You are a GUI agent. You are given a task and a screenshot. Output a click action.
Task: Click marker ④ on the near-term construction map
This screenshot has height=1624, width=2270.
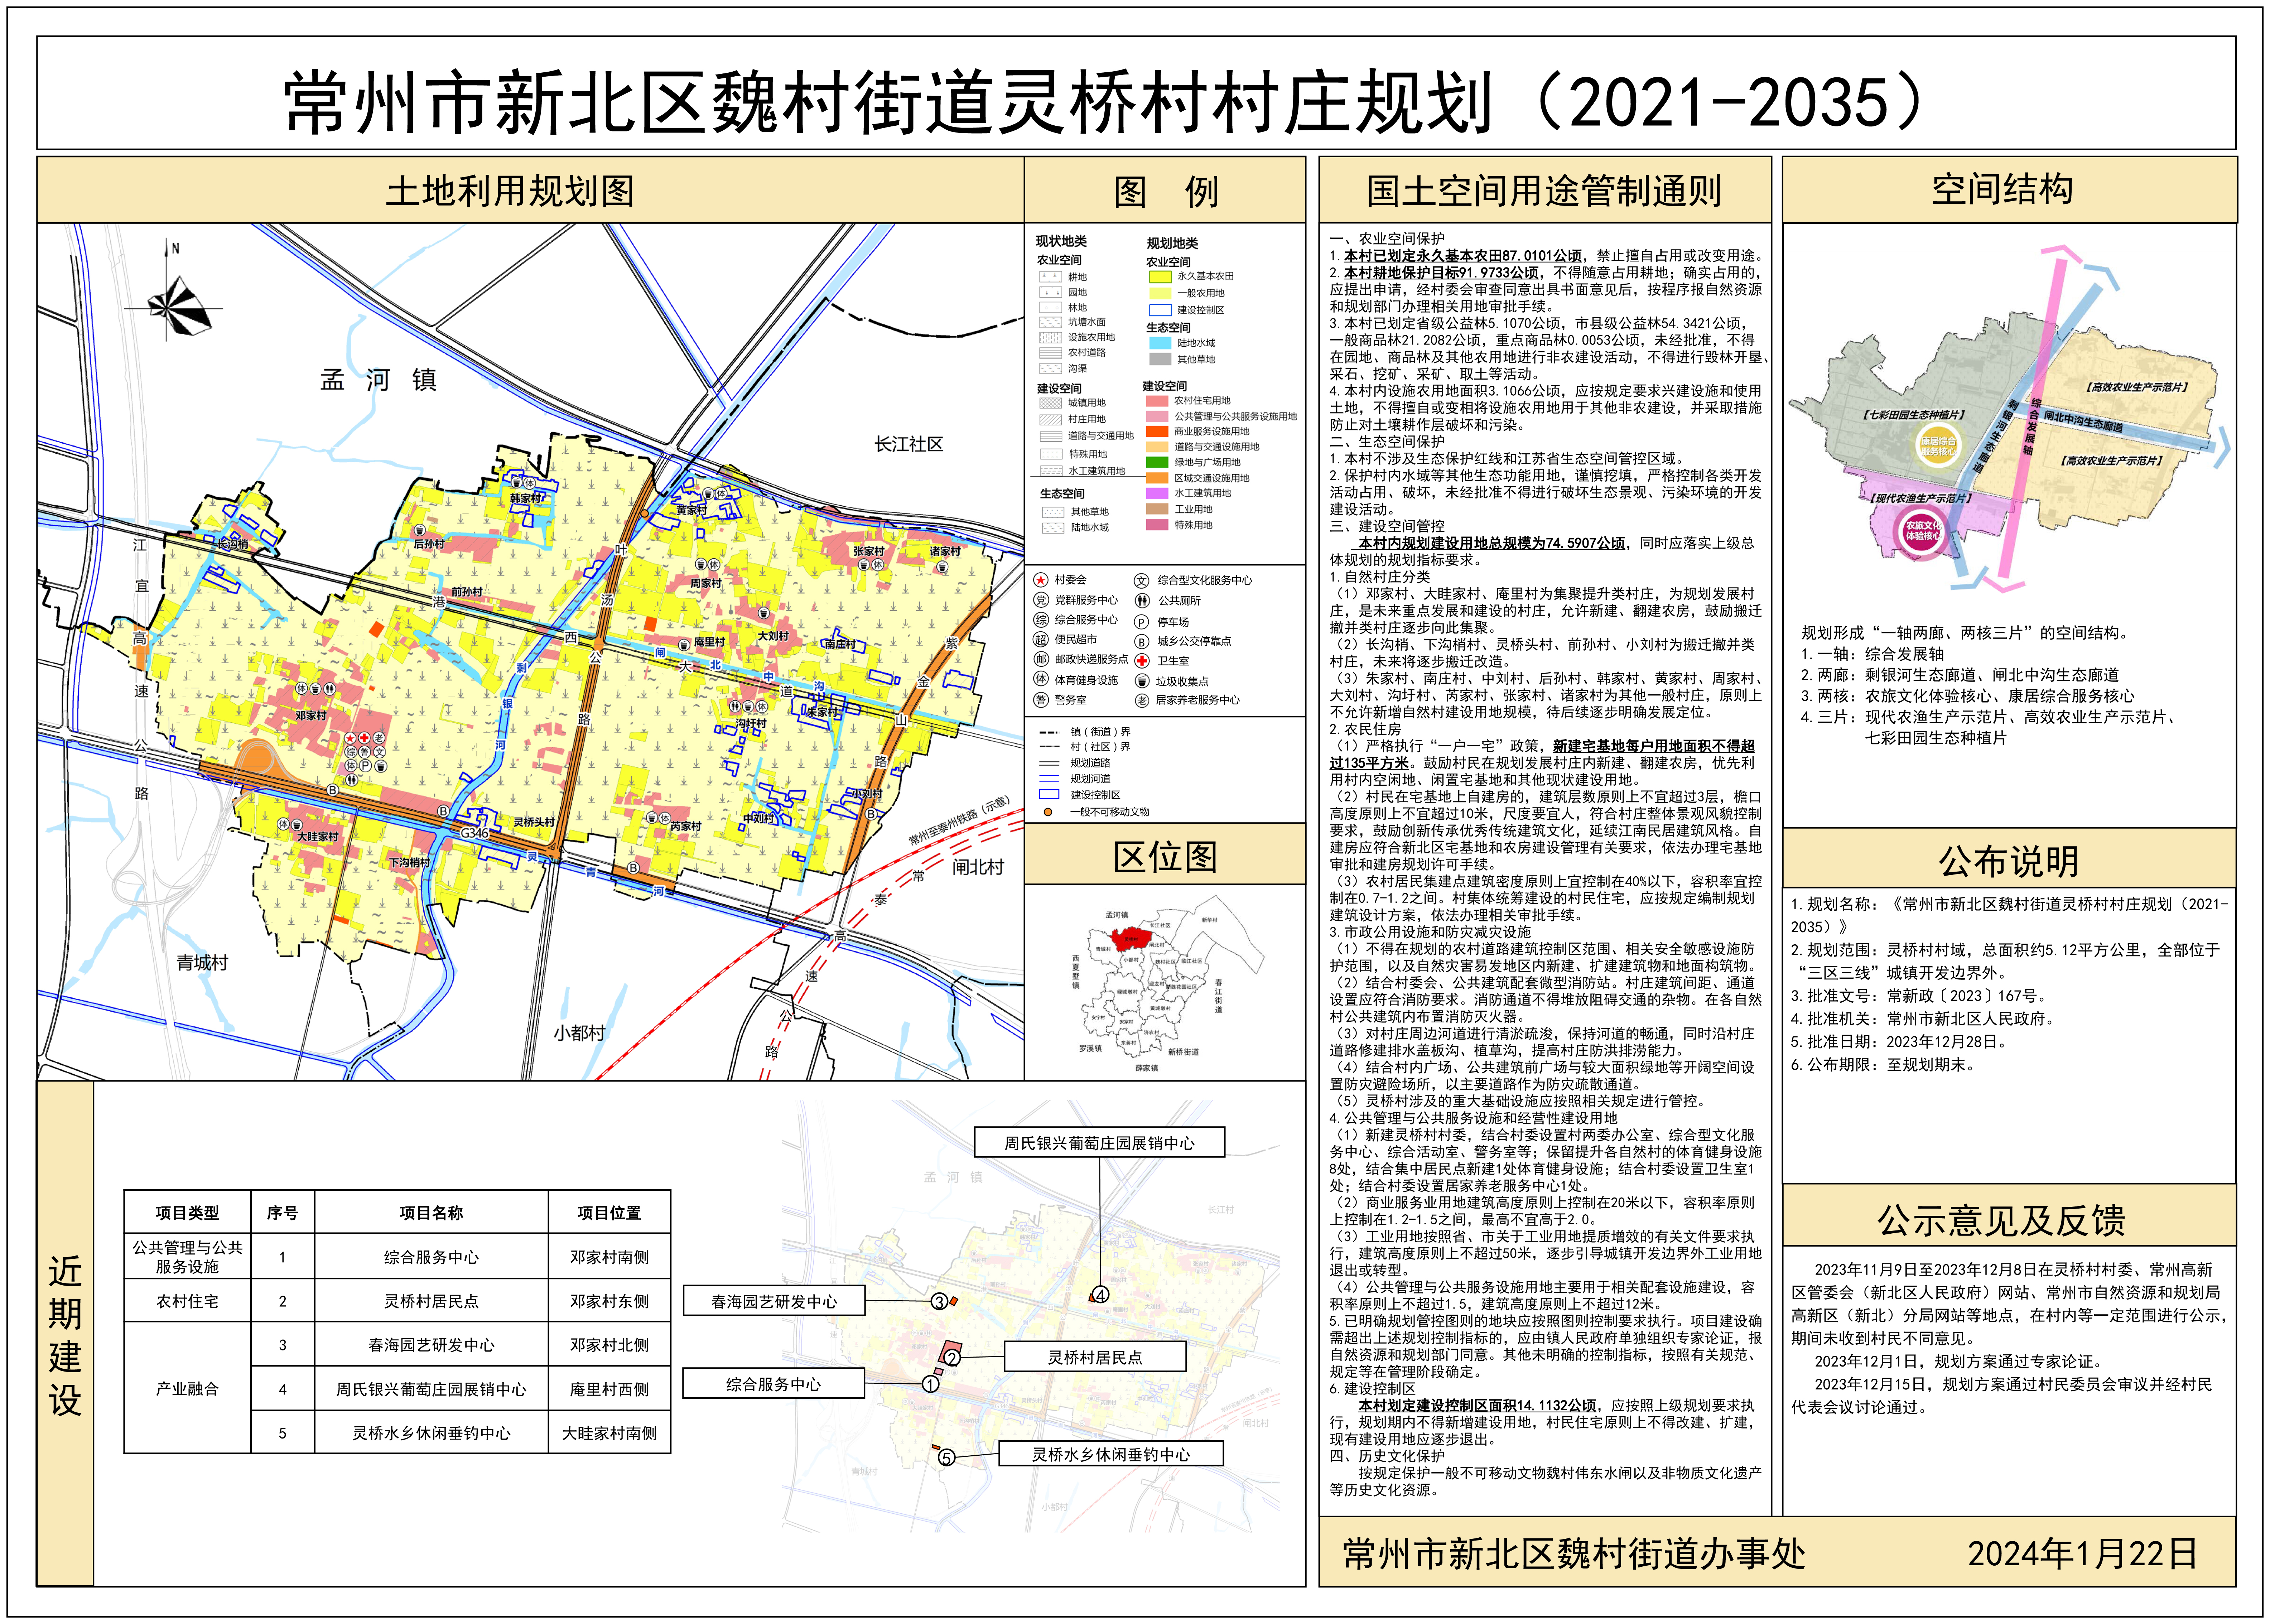[x=1100, y=1294]
